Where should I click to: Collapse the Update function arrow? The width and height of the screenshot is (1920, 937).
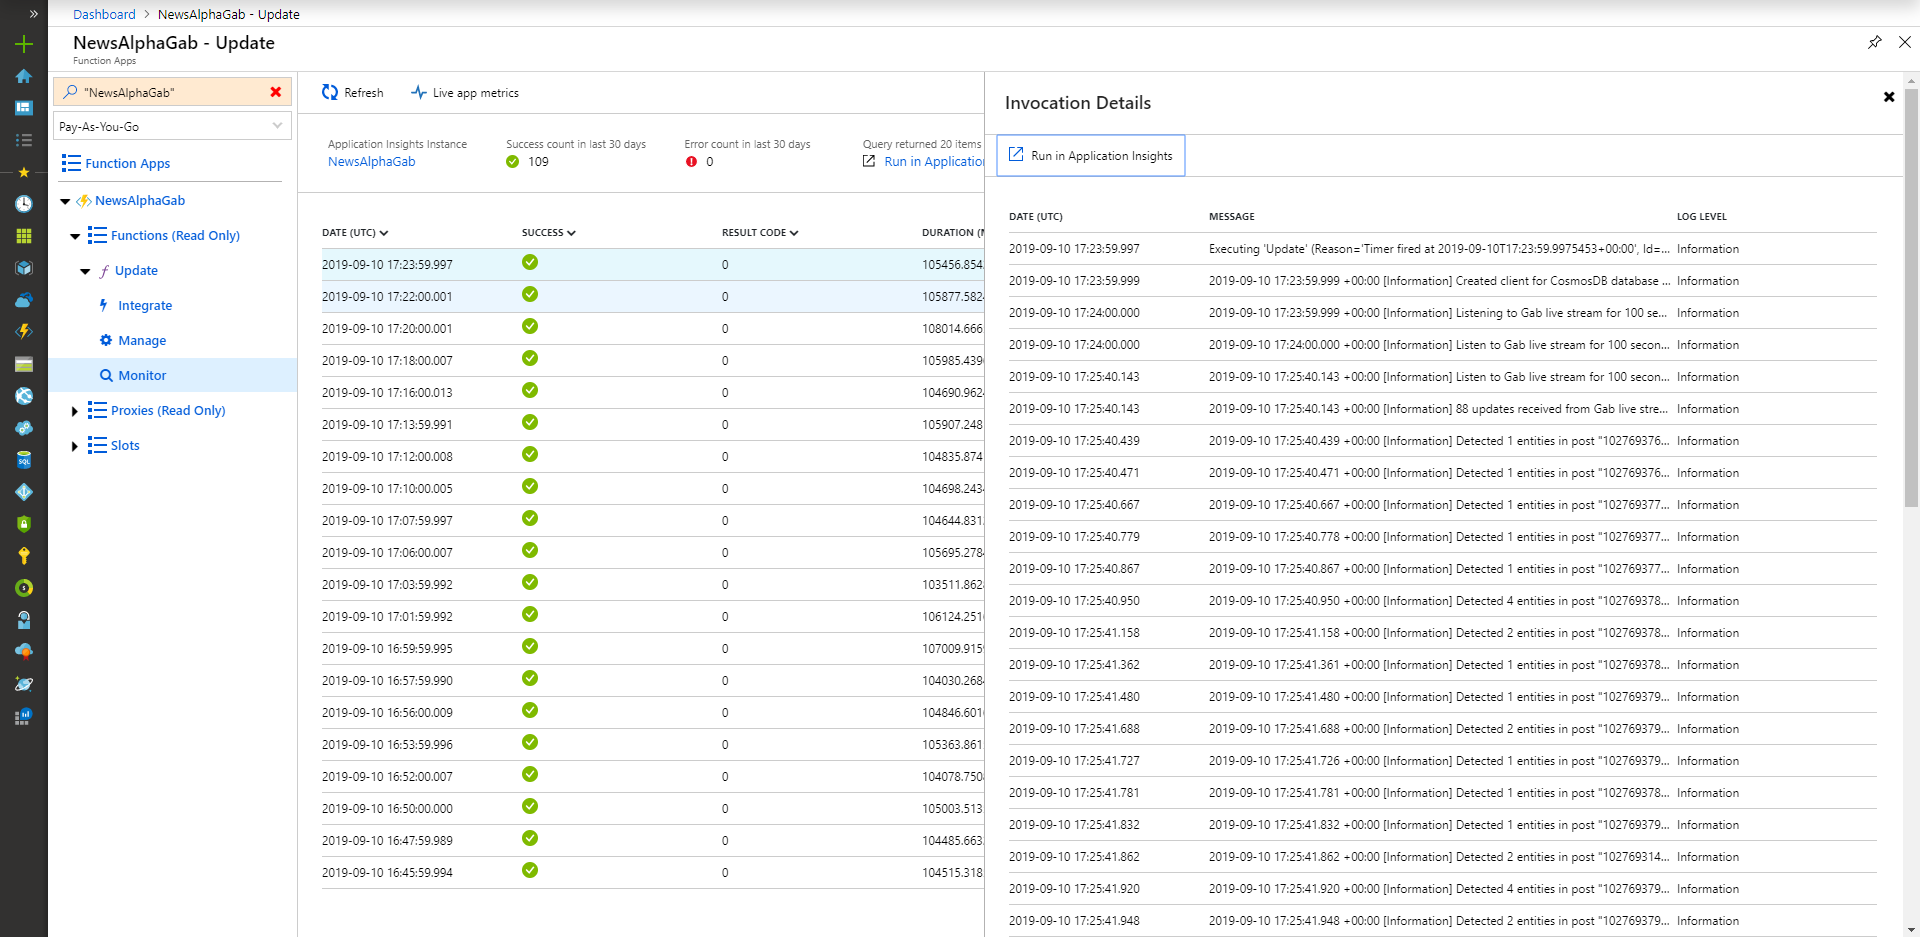pyautogui.click(x=85, y=271)
